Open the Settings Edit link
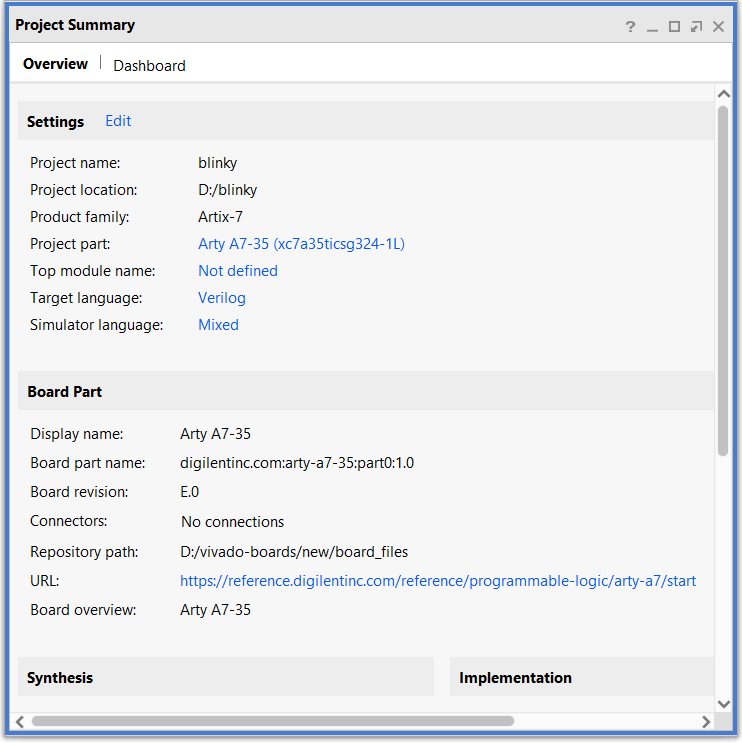Viewport: 742px width, 743px height. [x=118, y=121]
